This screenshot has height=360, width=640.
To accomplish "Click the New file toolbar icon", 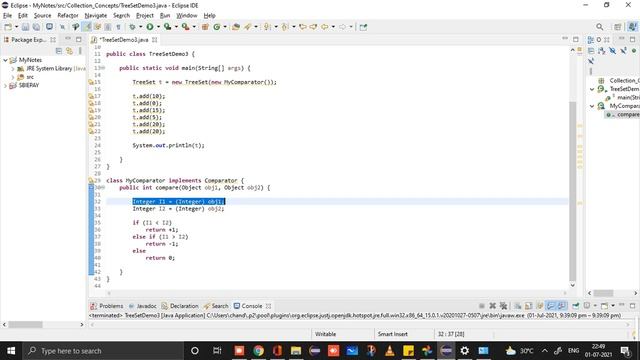I will pyautogui.click(x=8, y=27).
